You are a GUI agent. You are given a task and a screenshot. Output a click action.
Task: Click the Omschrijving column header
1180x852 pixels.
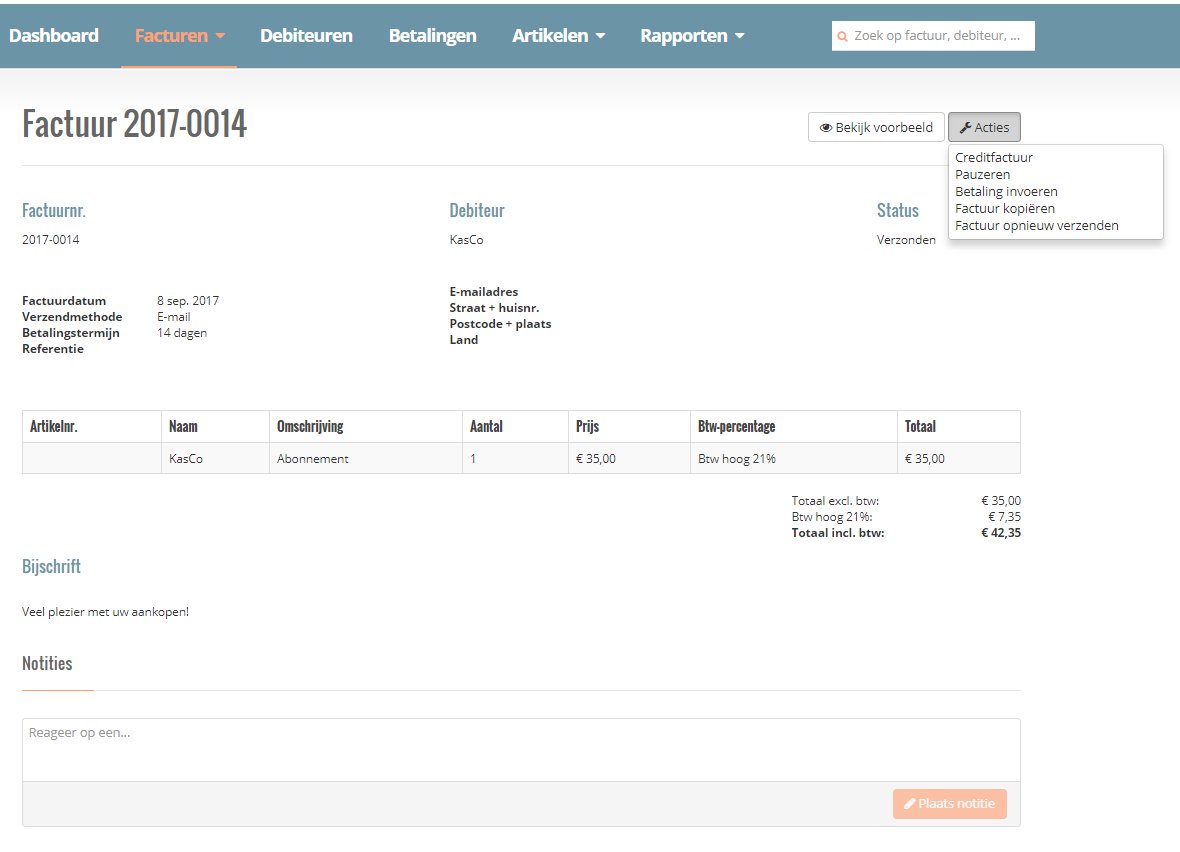pos(366,426)
